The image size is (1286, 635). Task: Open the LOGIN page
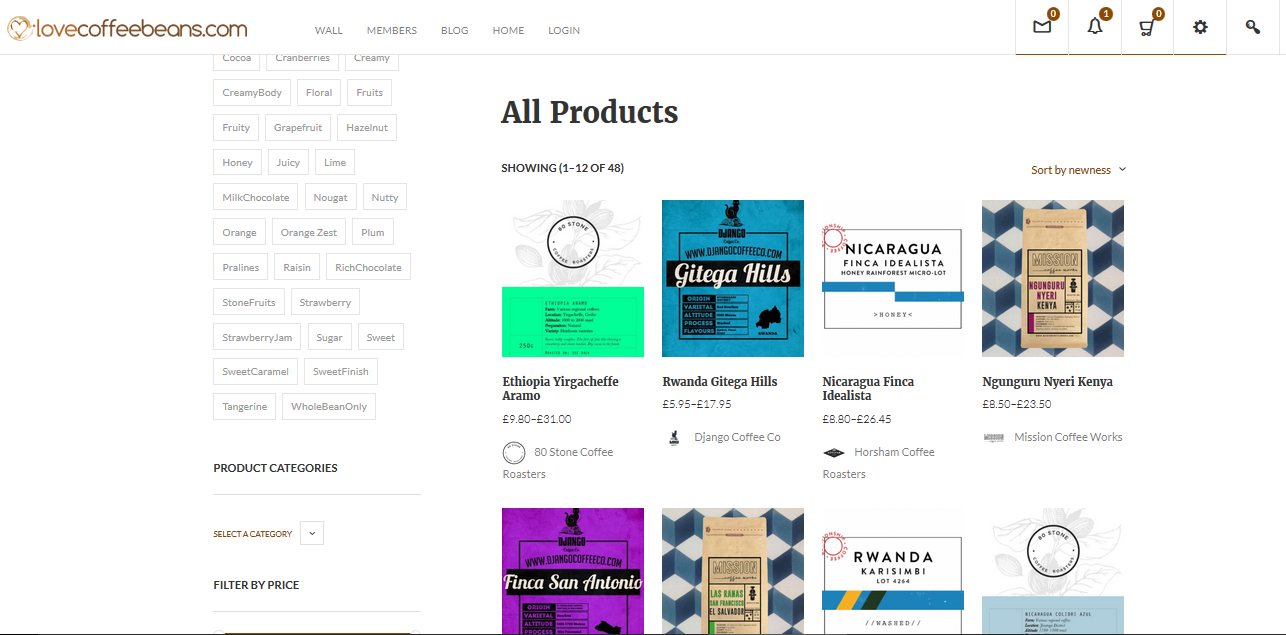564,30
